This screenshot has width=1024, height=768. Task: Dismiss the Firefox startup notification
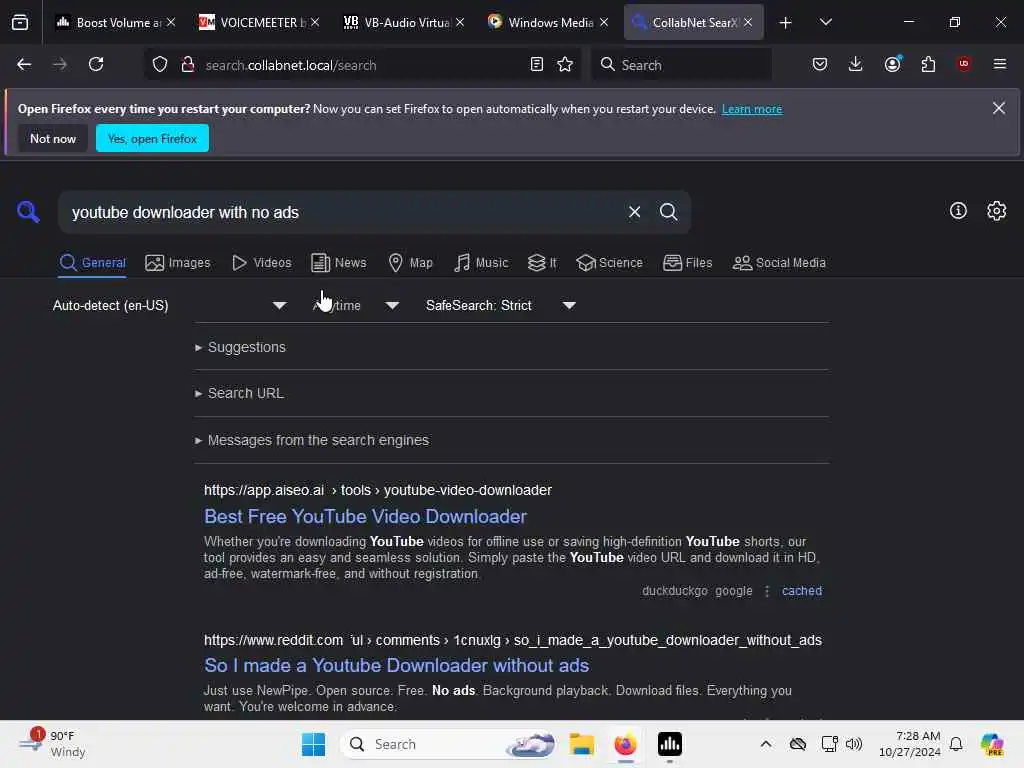pyautogui.click(x=999, y=108)
